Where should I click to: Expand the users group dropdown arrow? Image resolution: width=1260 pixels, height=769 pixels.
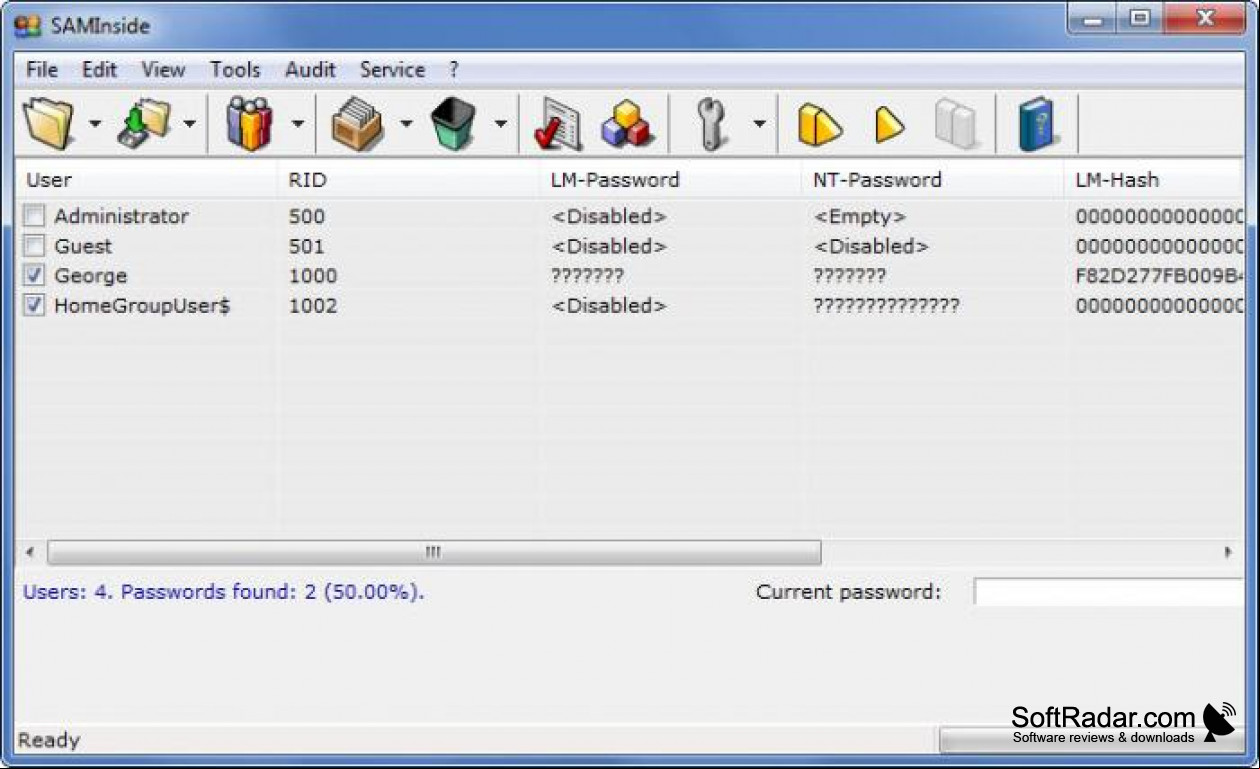tap(297, 124)
